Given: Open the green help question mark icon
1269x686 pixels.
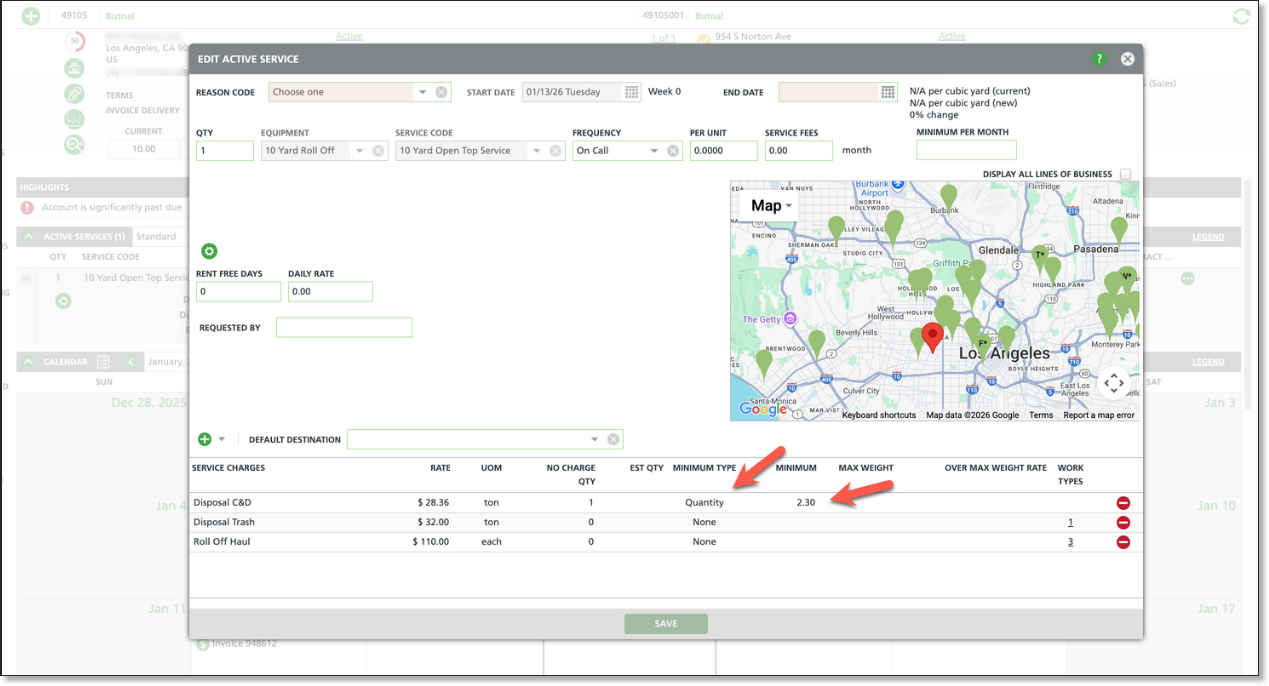Looking at the screenshot, I should tap(1099, 59).
